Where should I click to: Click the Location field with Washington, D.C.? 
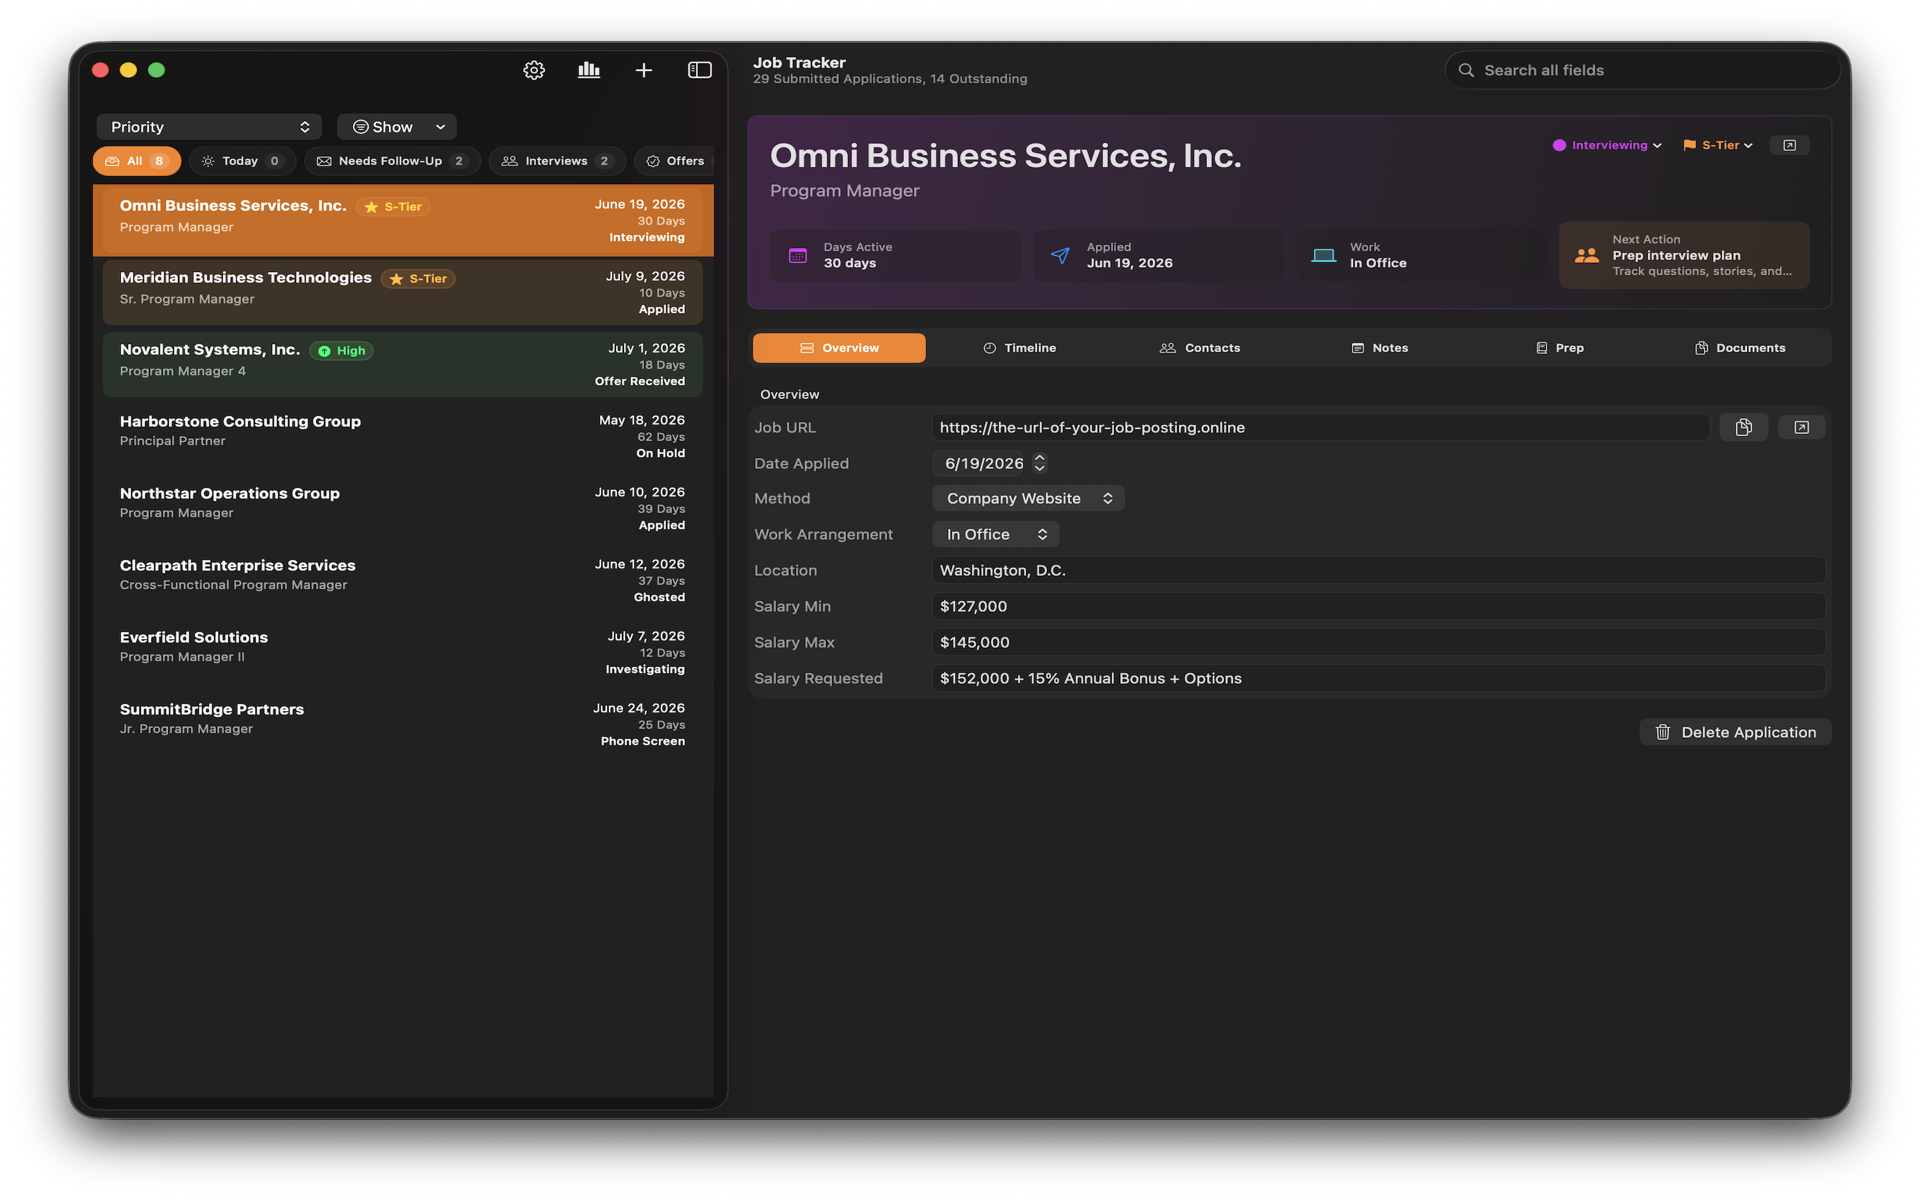click(x=1378, y=570)
